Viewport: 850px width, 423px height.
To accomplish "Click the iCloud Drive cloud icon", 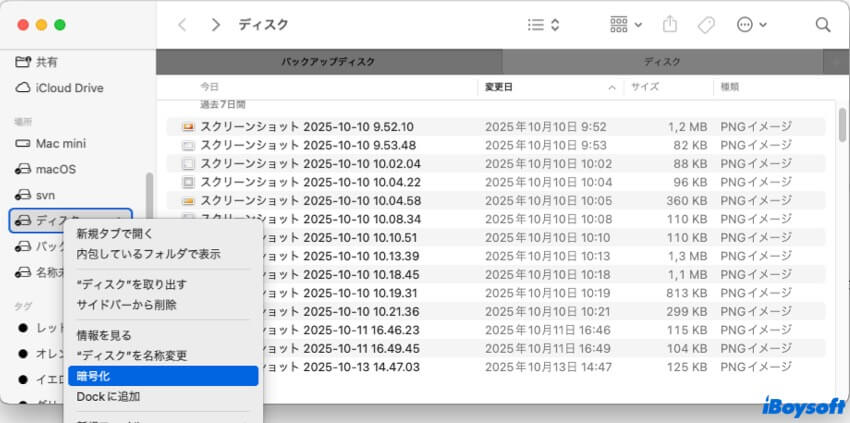I will click(x=23, y=88).
